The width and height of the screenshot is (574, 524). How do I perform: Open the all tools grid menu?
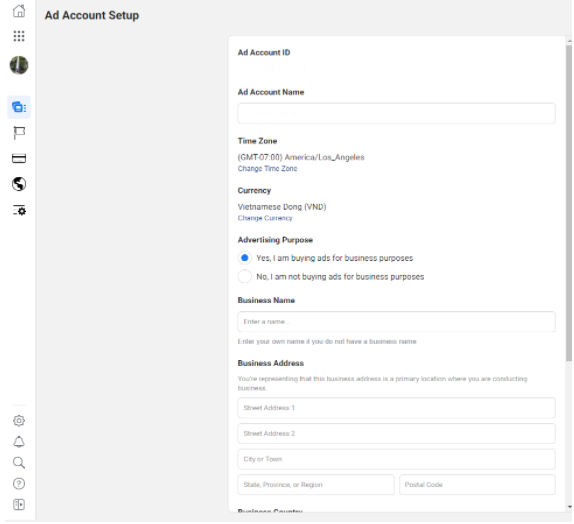point(19,36)
